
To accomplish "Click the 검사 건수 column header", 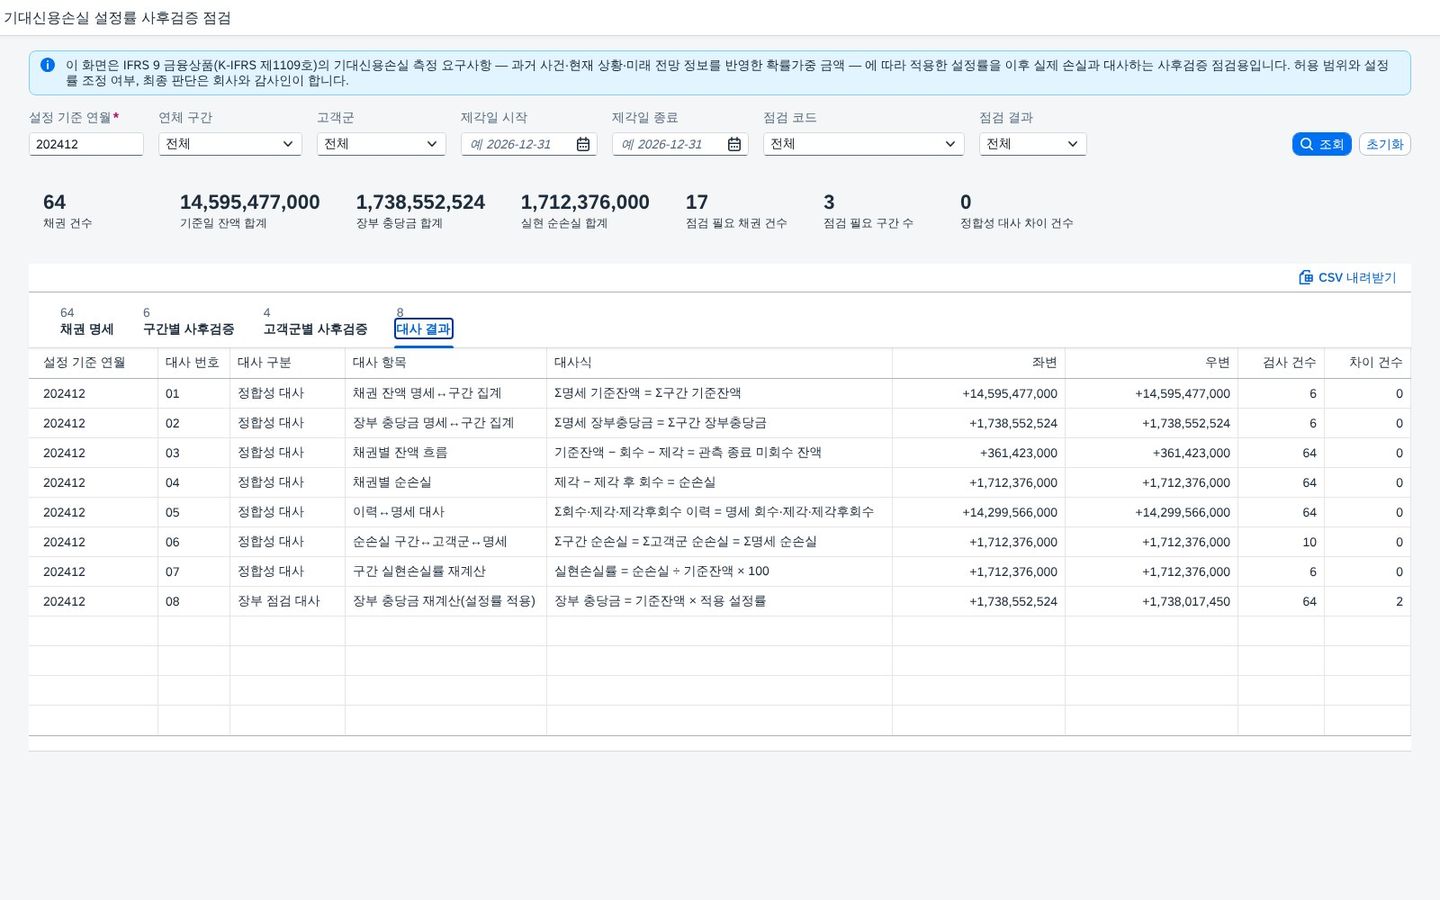I will click(1281, 363).
